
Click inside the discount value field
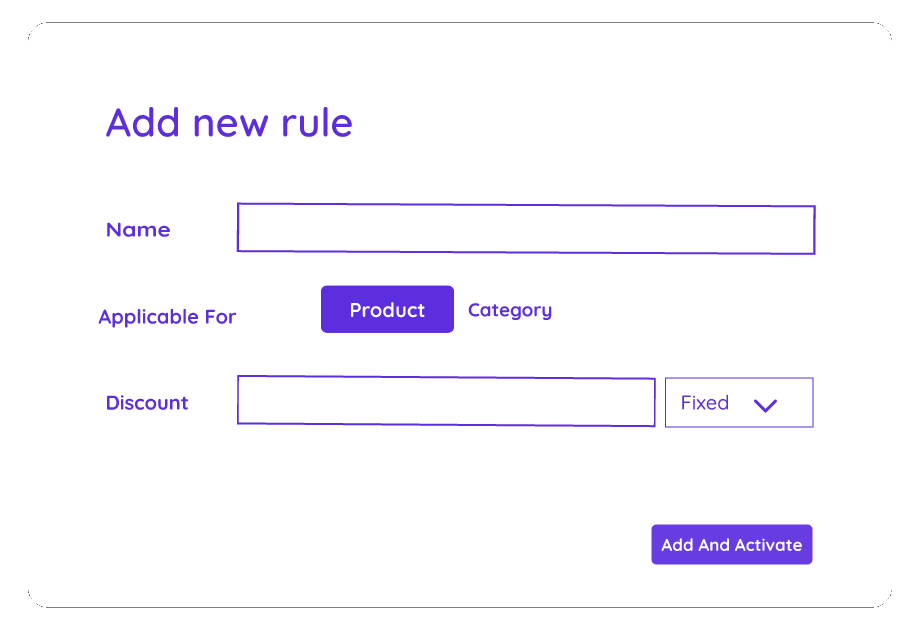tap(446, 402)
